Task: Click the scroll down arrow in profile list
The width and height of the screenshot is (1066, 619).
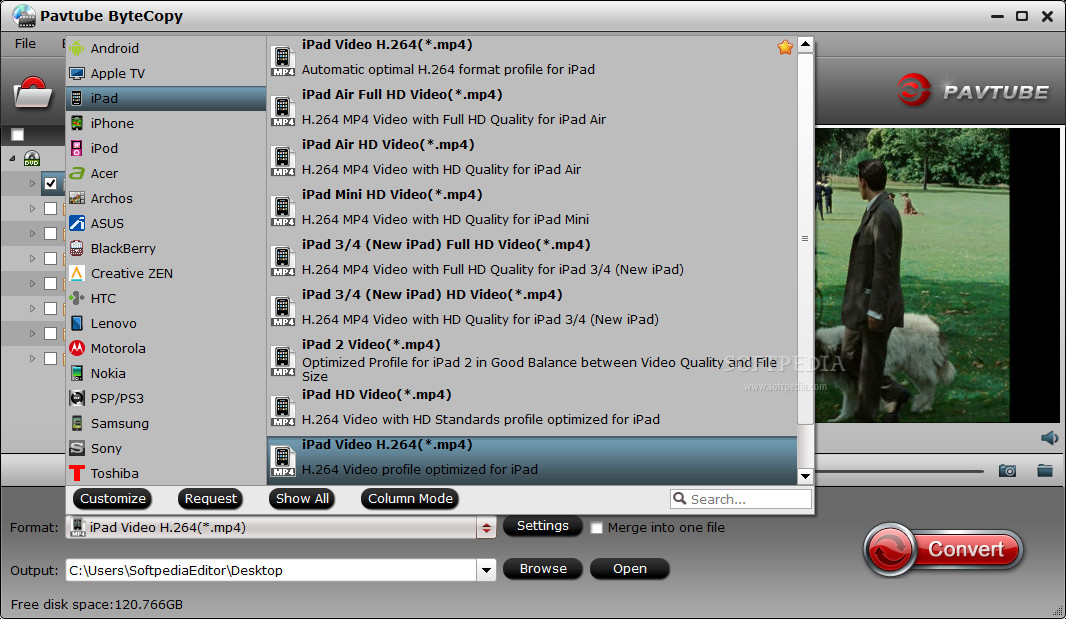Action: 805,476
